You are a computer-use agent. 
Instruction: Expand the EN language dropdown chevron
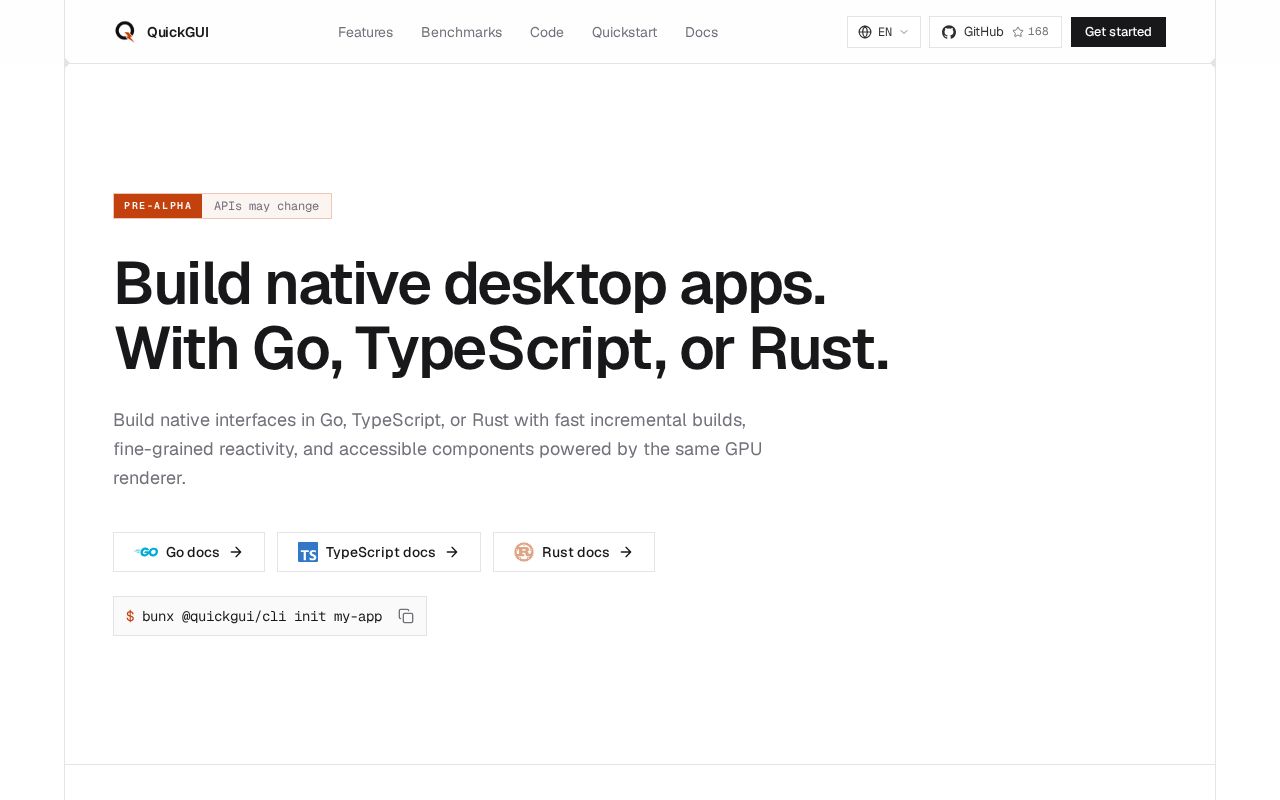(x=904, y=32)
